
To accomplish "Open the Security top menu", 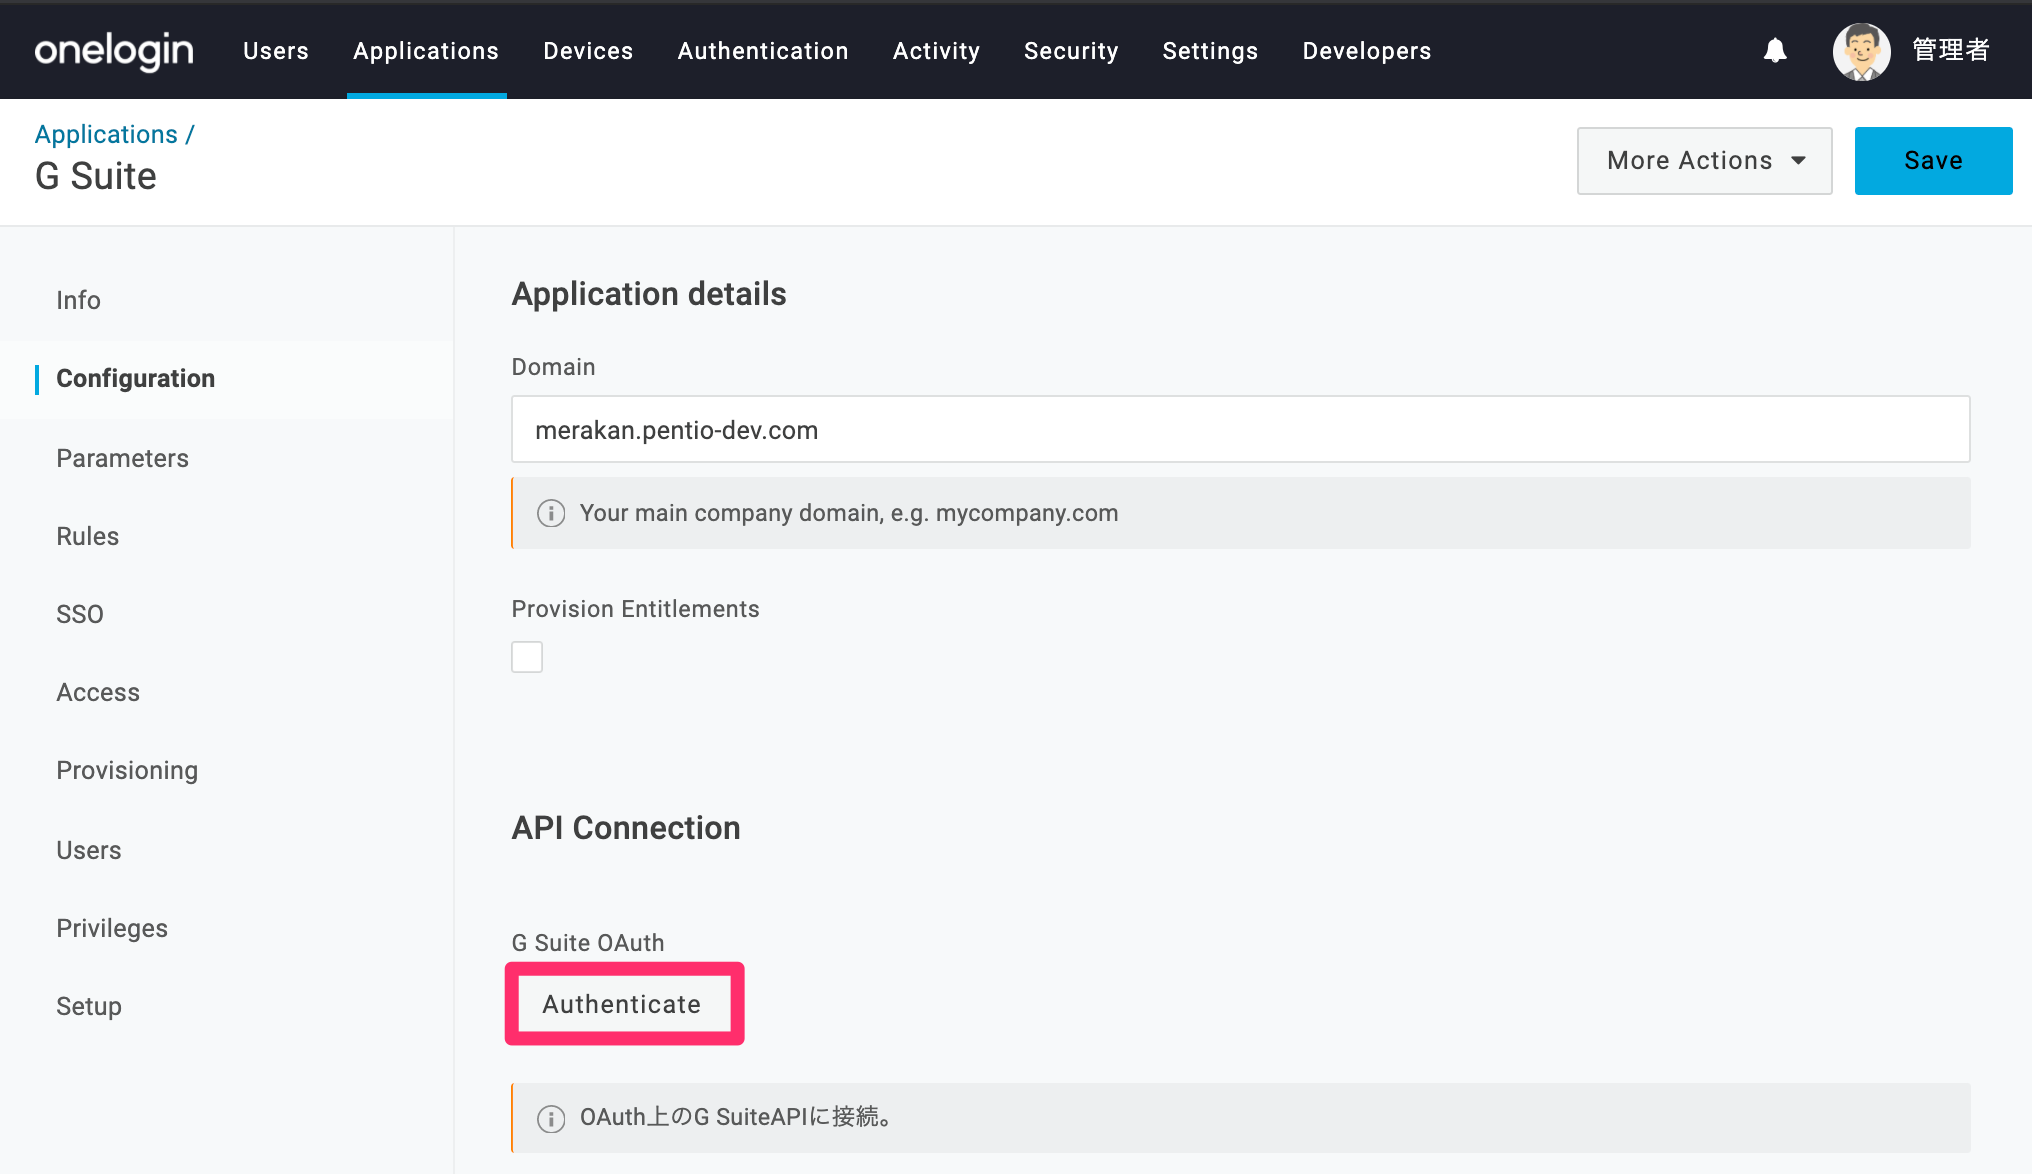I will click(x=1071, y=51).
